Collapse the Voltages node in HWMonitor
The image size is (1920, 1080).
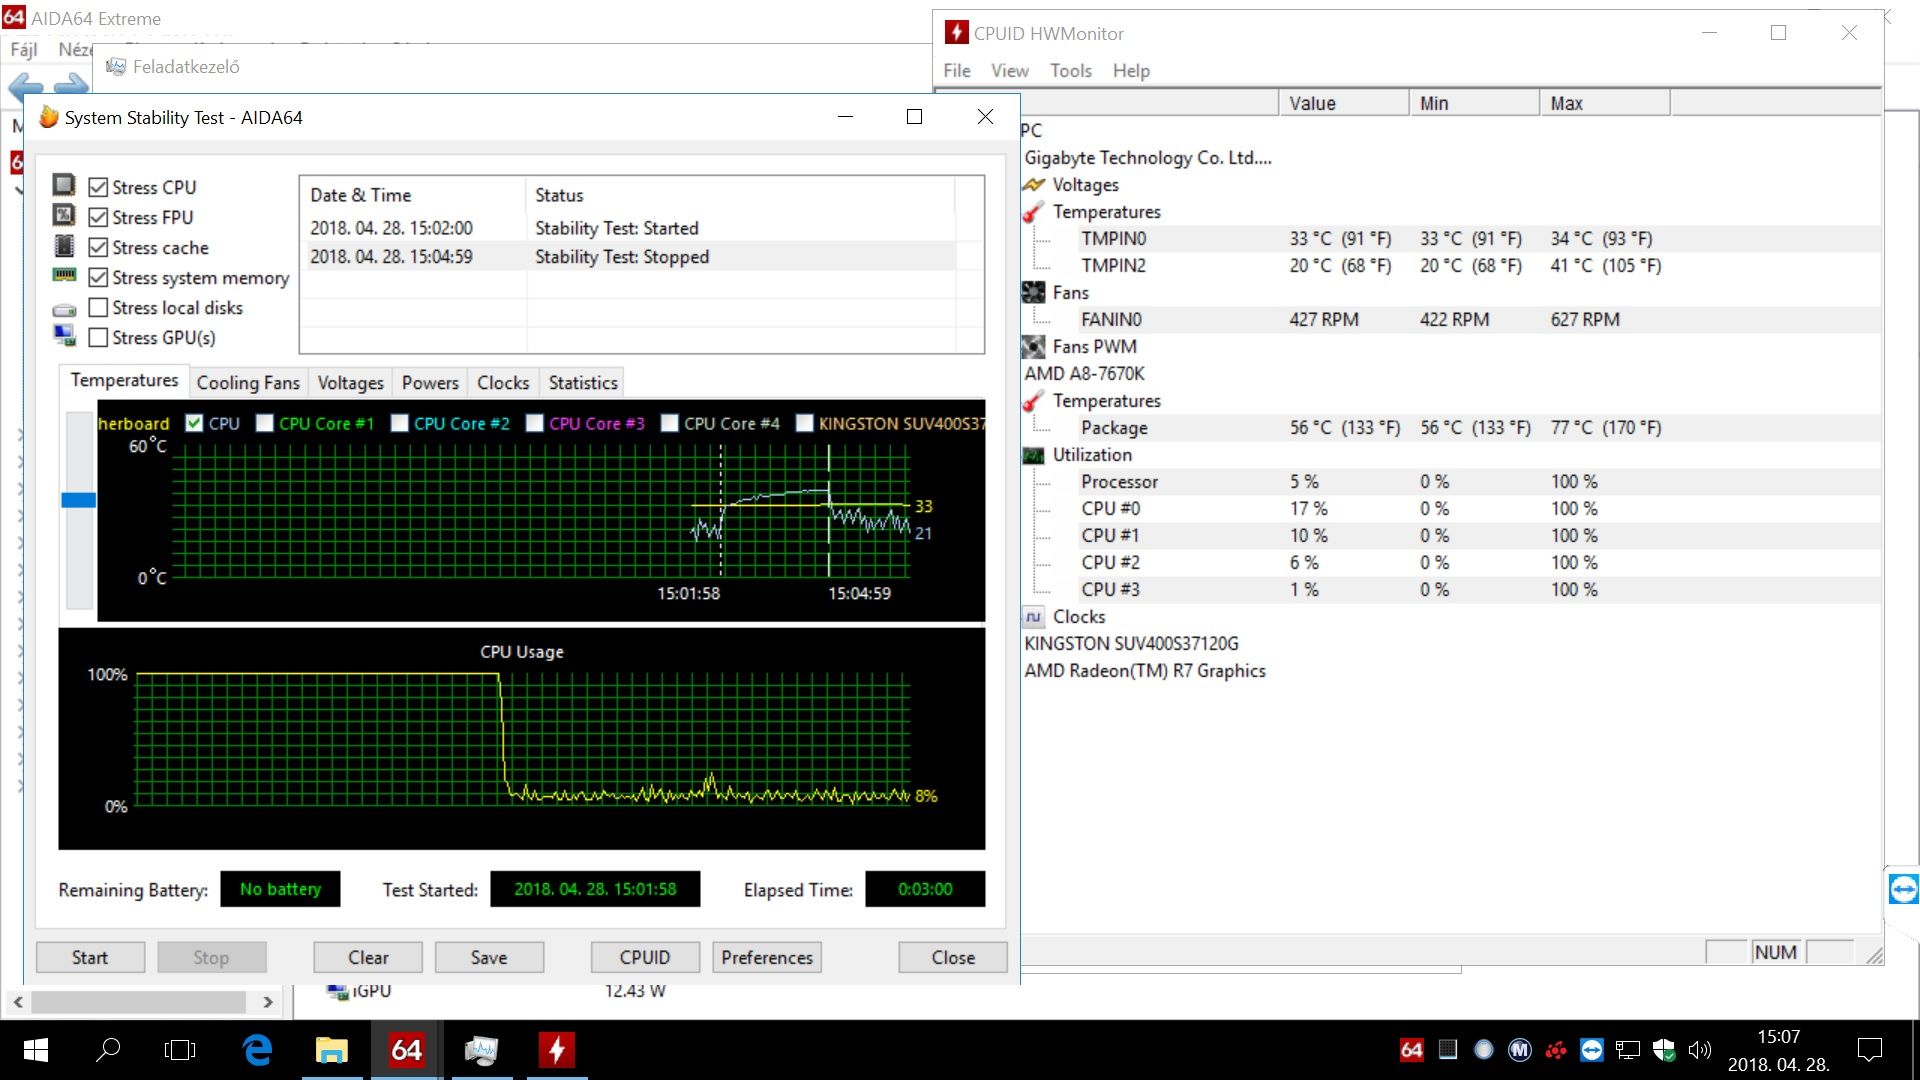click(1085, 185)
